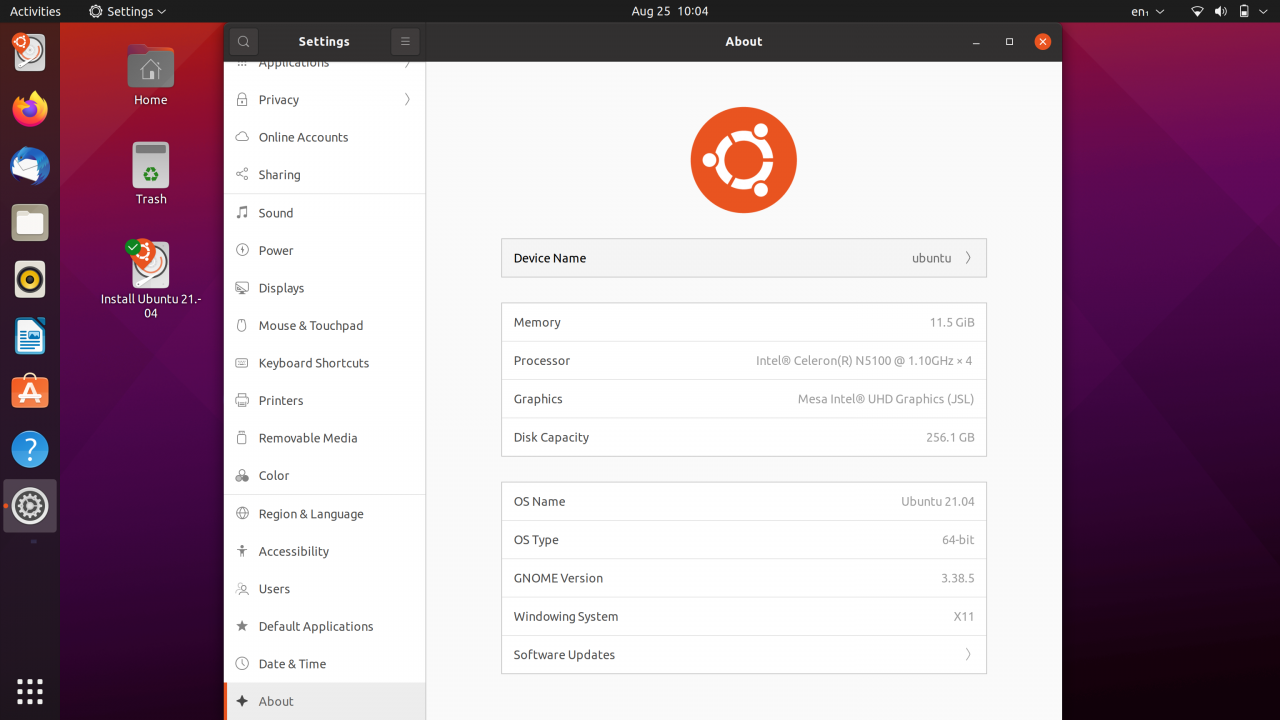Open Files manager from the dock

(x=30, y=223)
